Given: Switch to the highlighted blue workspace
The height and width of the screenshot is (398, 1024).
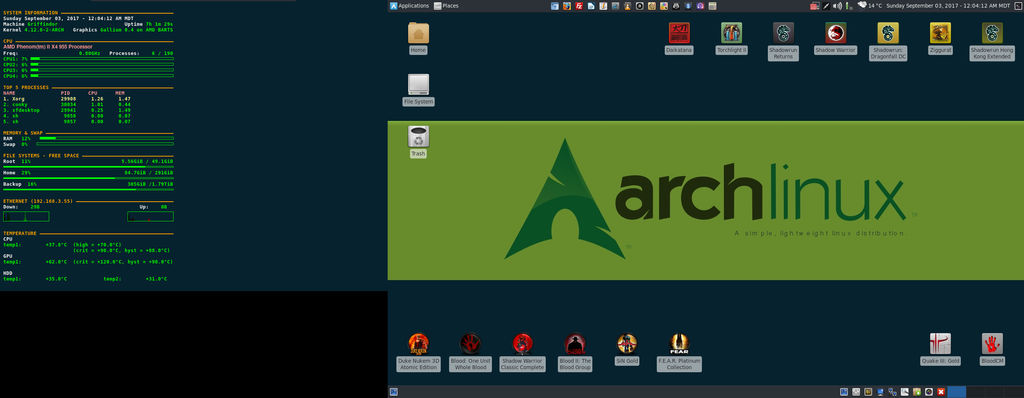Looking at the screenshot, I should tap(957, 392).
